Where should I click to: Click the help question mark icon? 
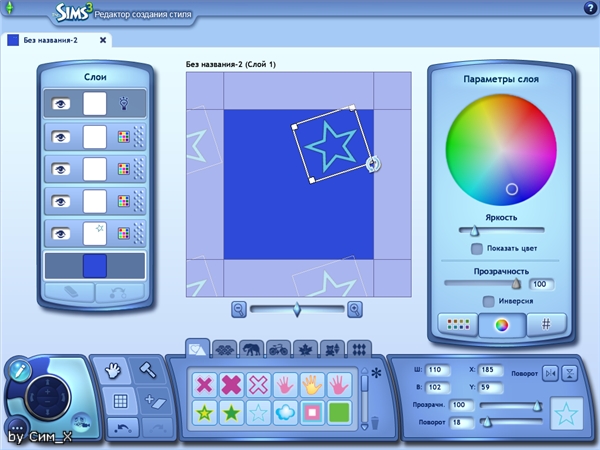click(x=590, y=8)
